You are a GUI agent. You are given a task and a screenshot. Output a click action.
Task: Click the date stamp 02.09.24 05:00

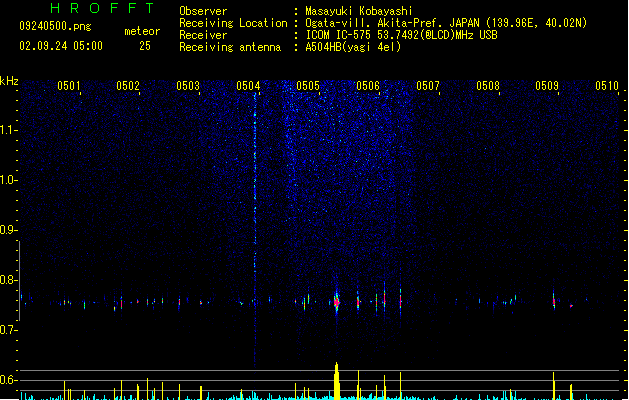tap(61, 46)
